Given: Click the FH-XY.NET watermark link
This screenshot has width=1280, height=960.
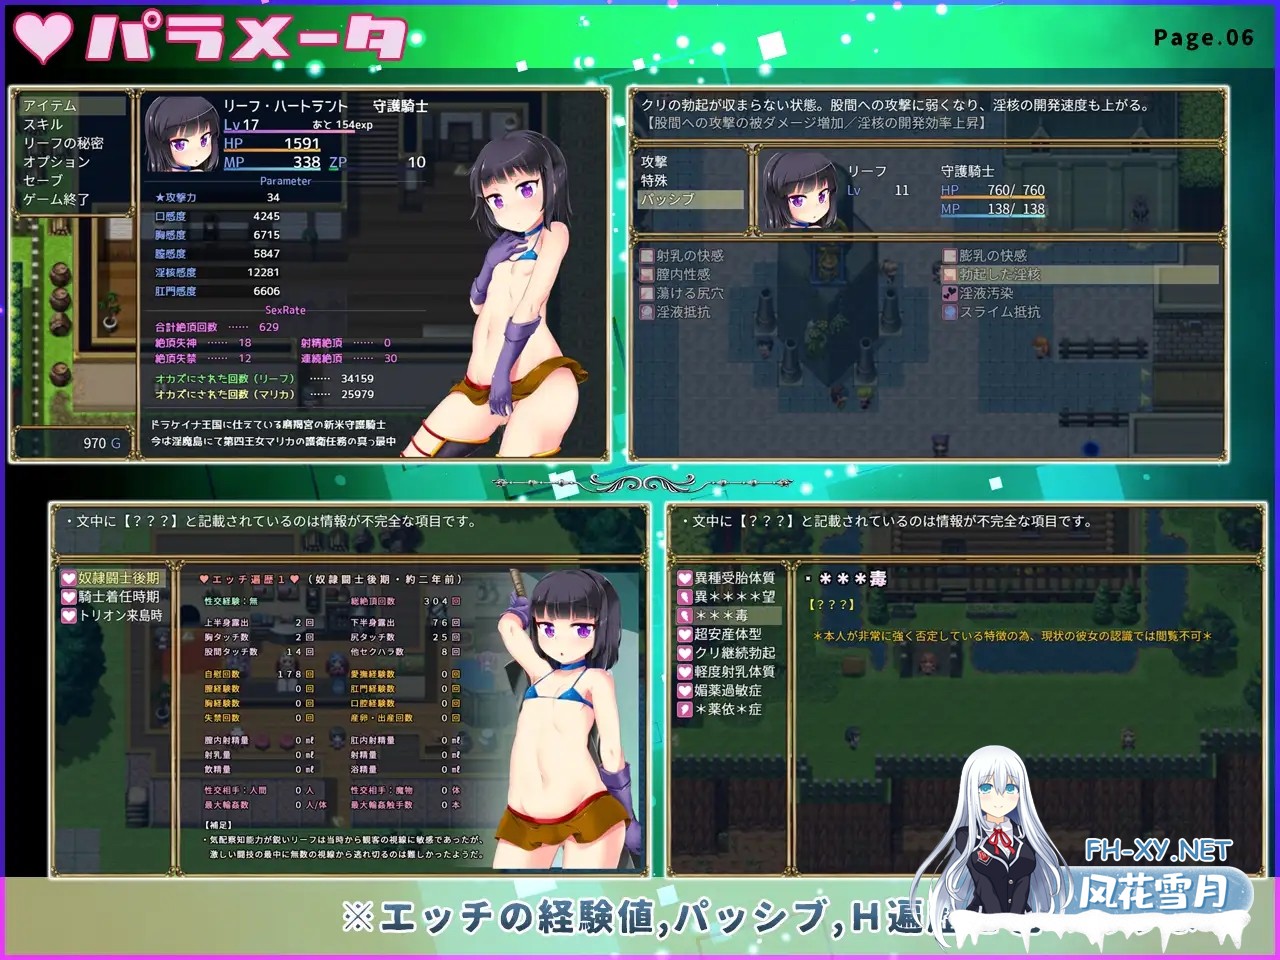Looking at the screenshot, I should pyautogui.click(x=1158, y=851).
